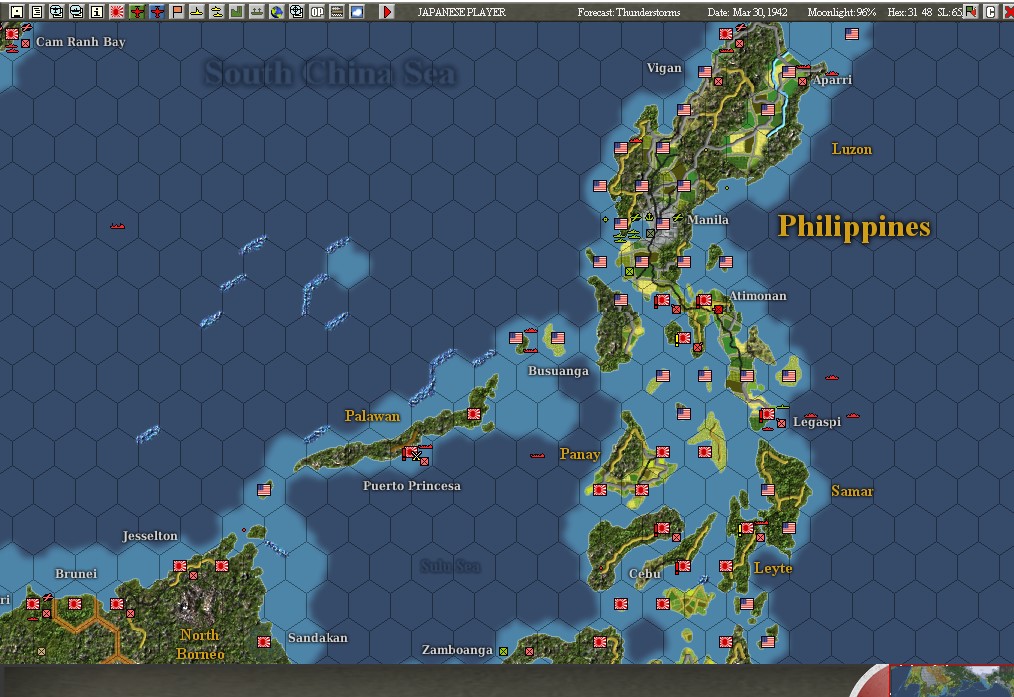This screenshot has width=1014, height=697.
Task: Open the blue aircraft display icon
Action: pyautogui.click(x=158, y=10)
